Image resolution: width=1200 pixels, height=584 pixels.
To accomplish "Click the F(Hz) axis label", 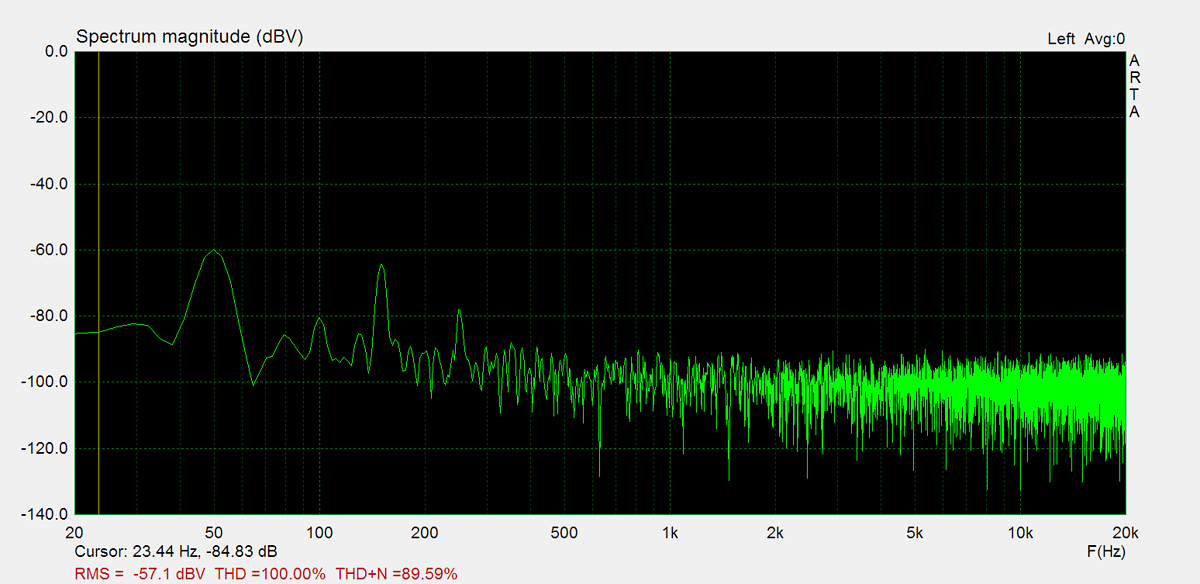I will (1104, 552).
